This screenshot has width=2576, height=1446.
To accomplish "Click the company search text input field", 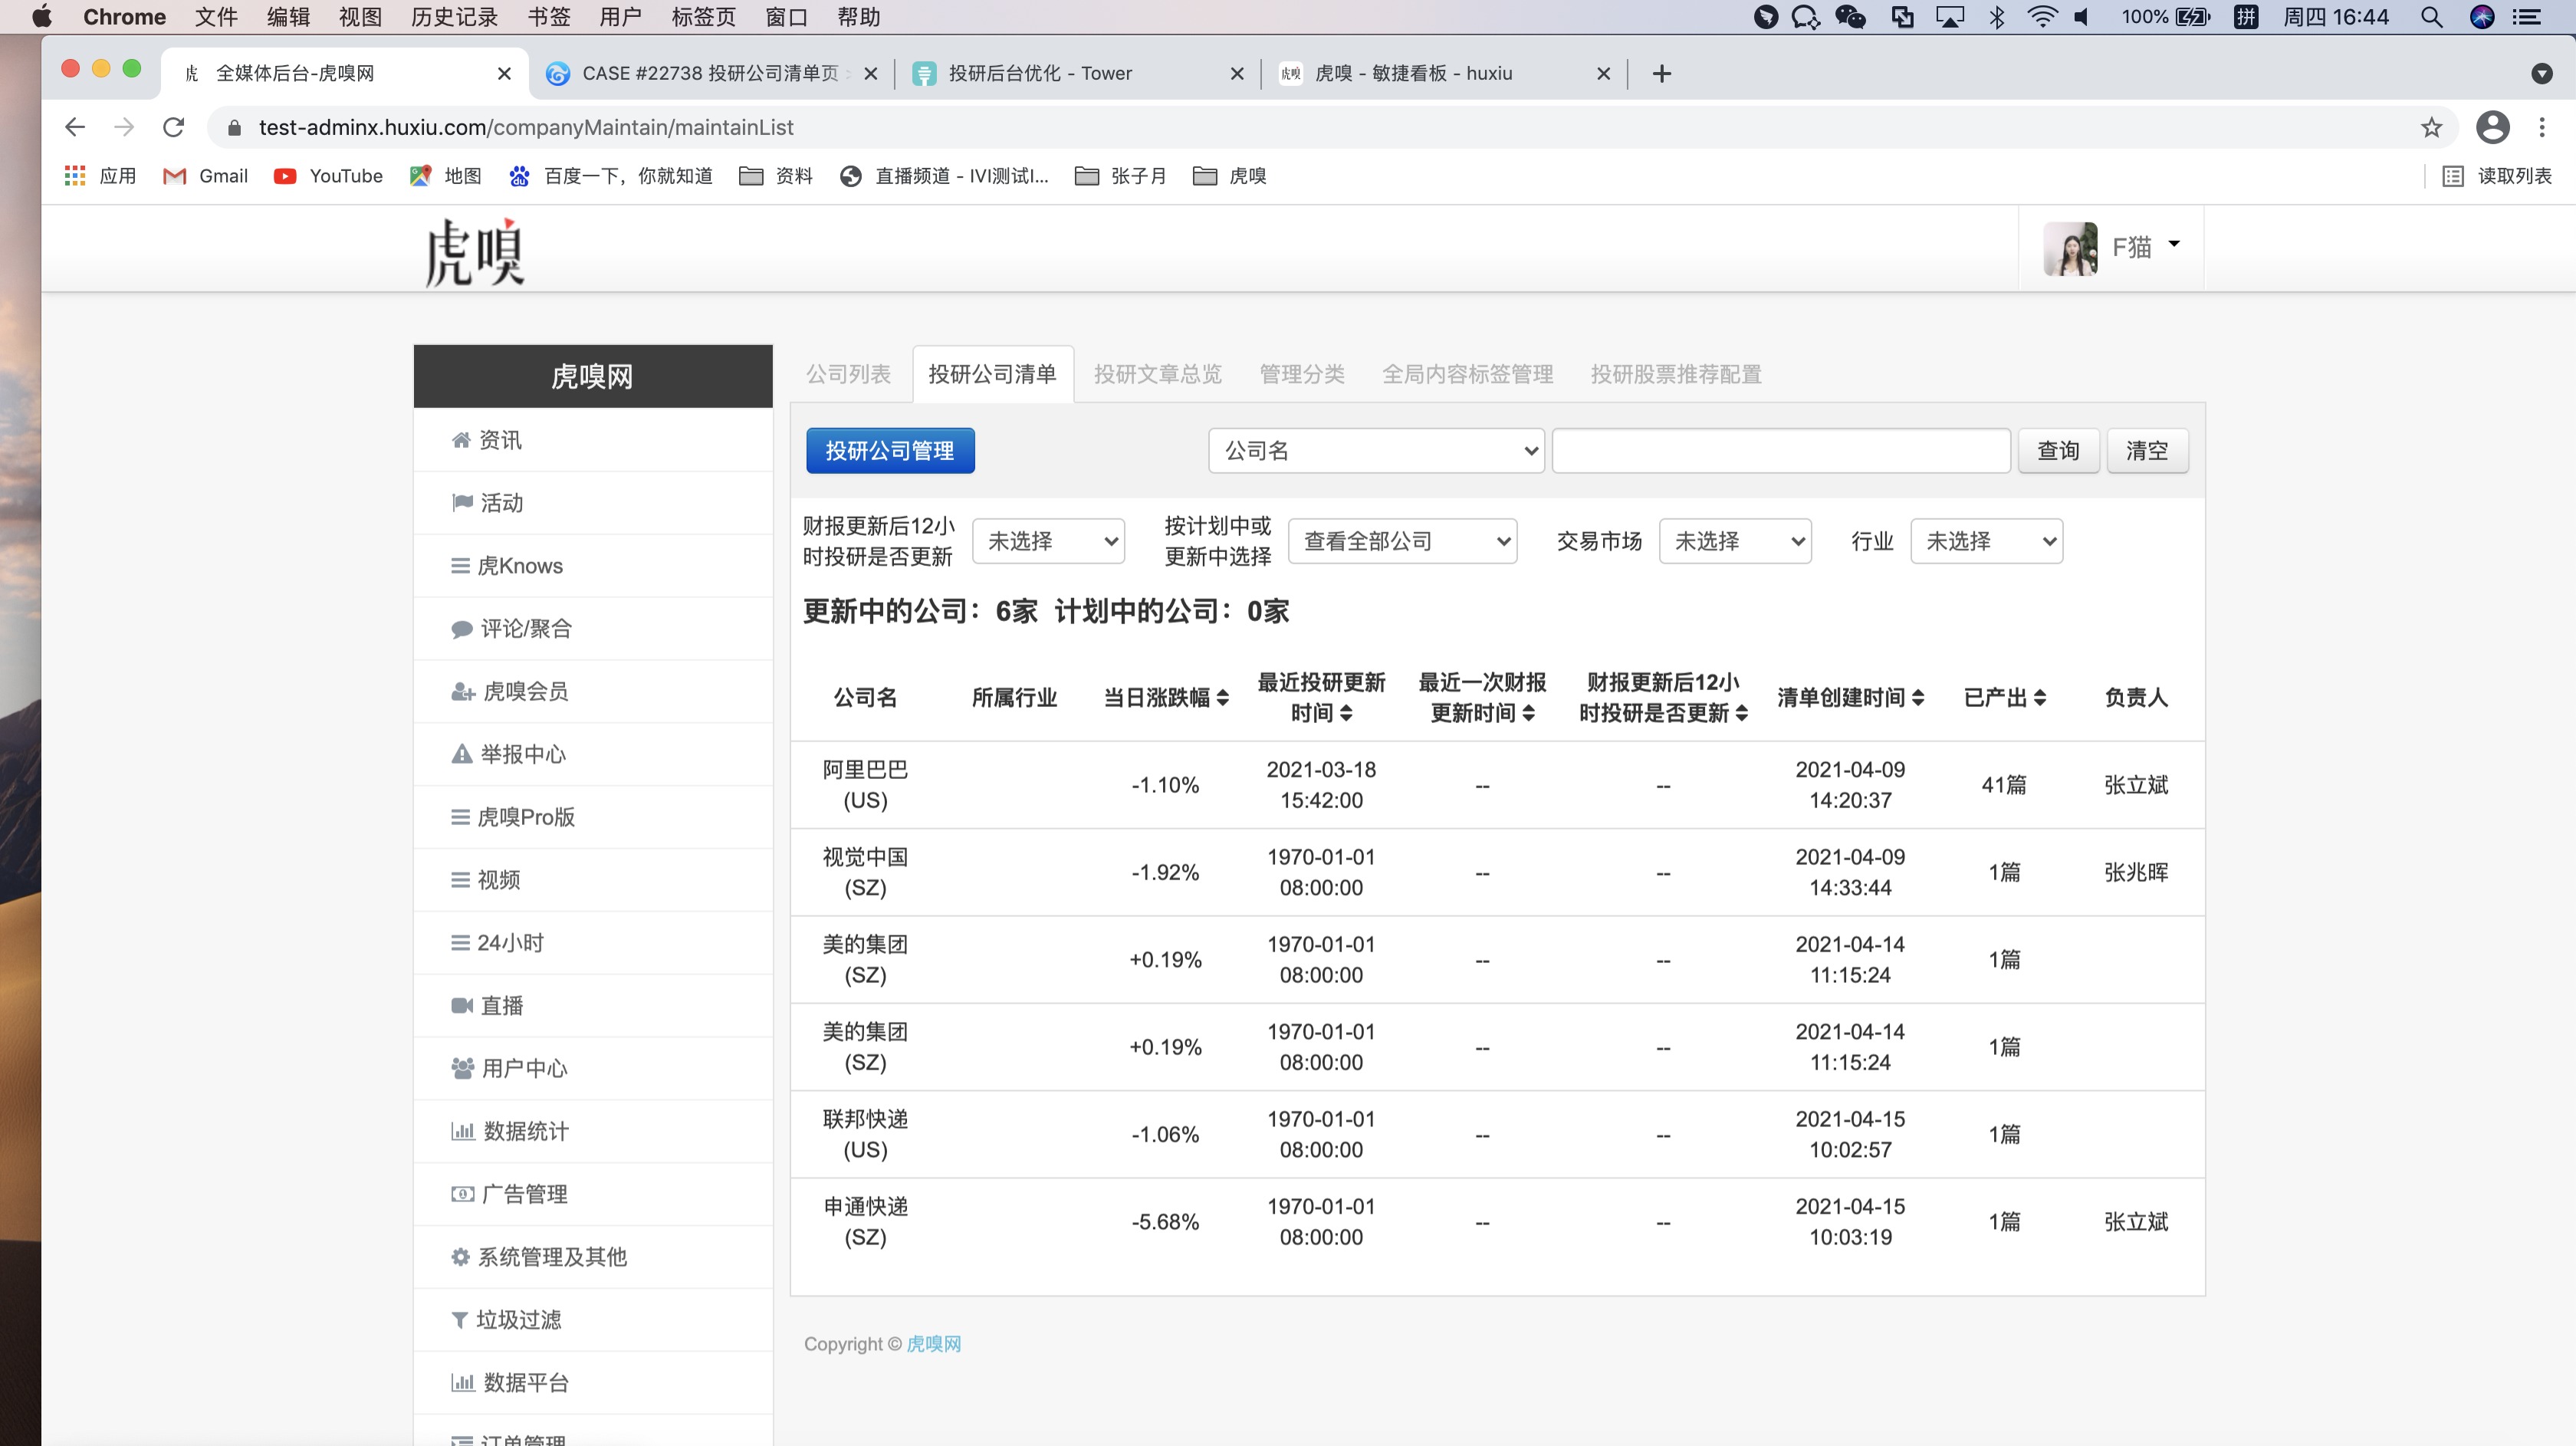I will tap(1781, 451).
